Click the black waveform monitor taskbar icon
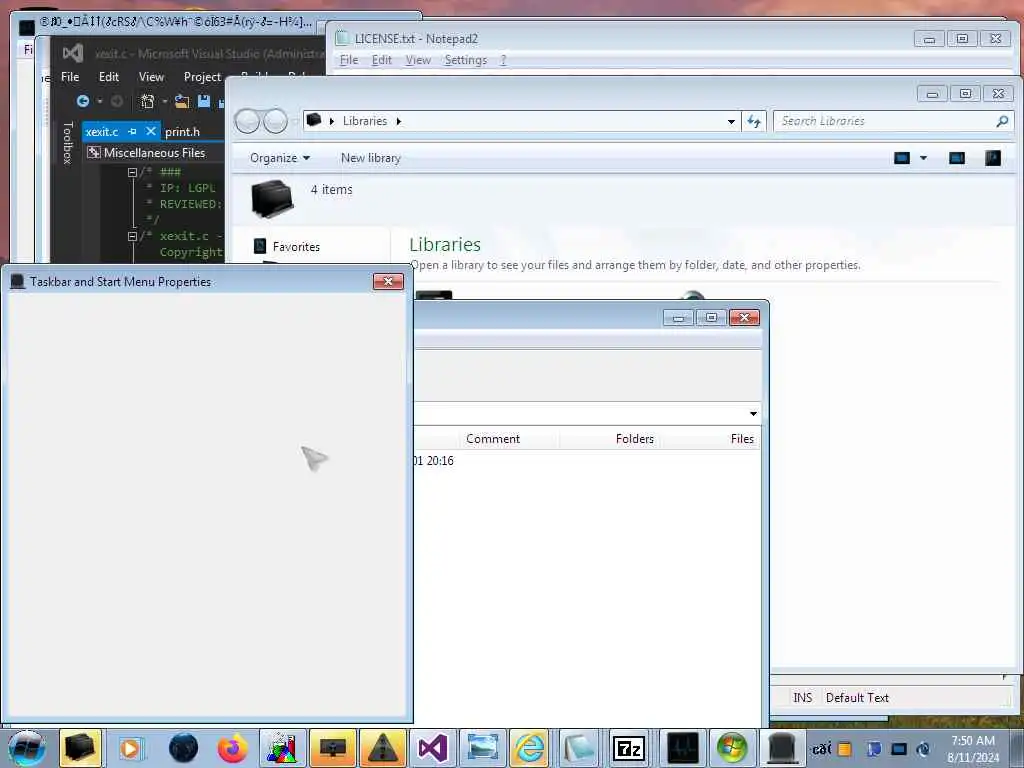The height and width of the screenshot is (768, 1024). tap(683, 748)
